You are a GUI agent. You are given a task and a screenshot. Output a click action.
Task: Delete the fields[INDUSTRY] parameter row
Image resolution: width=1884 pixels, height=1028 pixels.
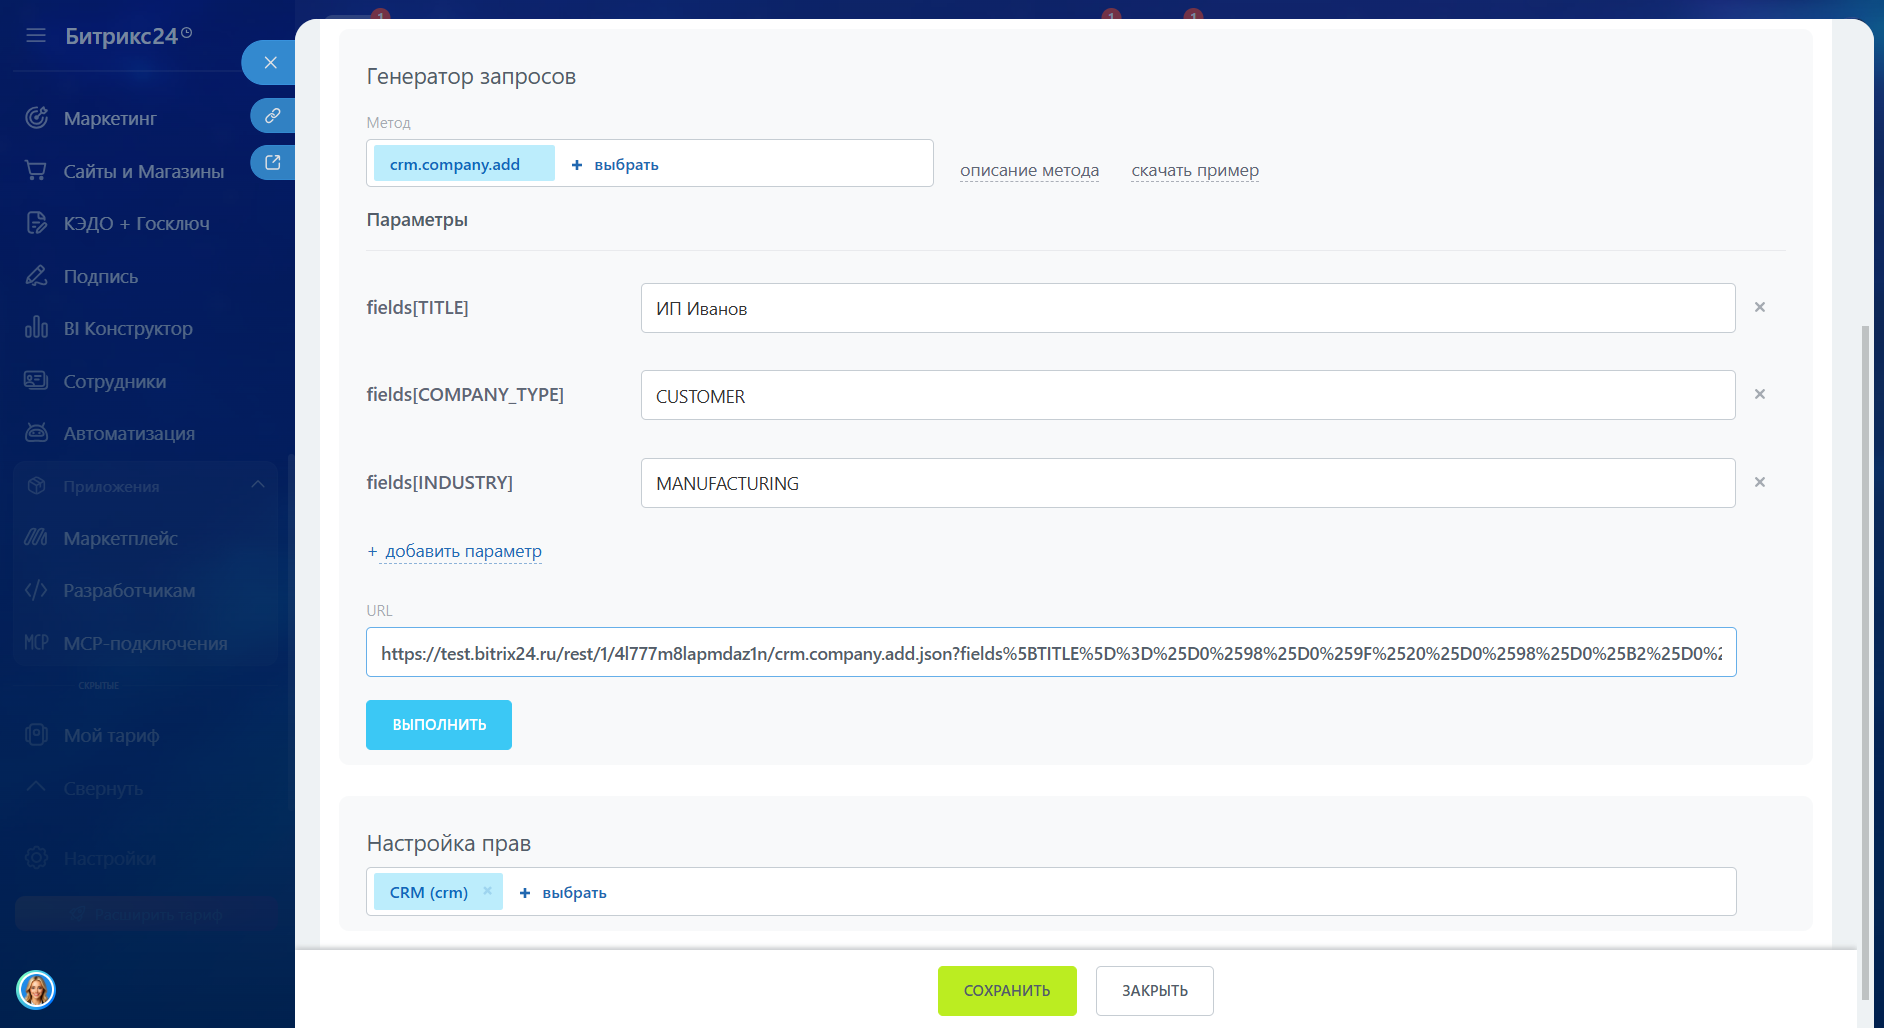tap(1759, 482)
